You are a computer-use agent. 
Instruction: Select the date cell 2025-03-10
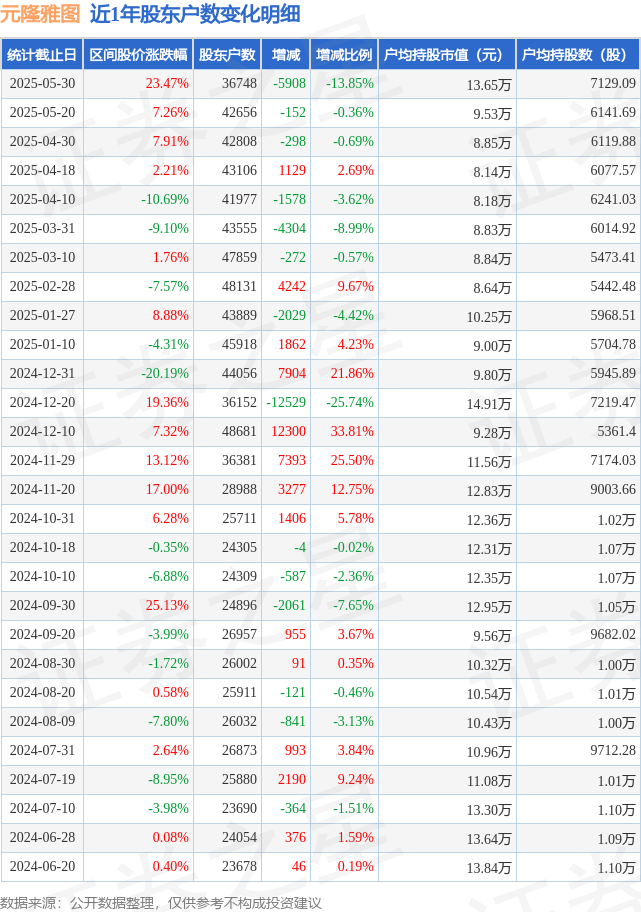click(42, 258)
